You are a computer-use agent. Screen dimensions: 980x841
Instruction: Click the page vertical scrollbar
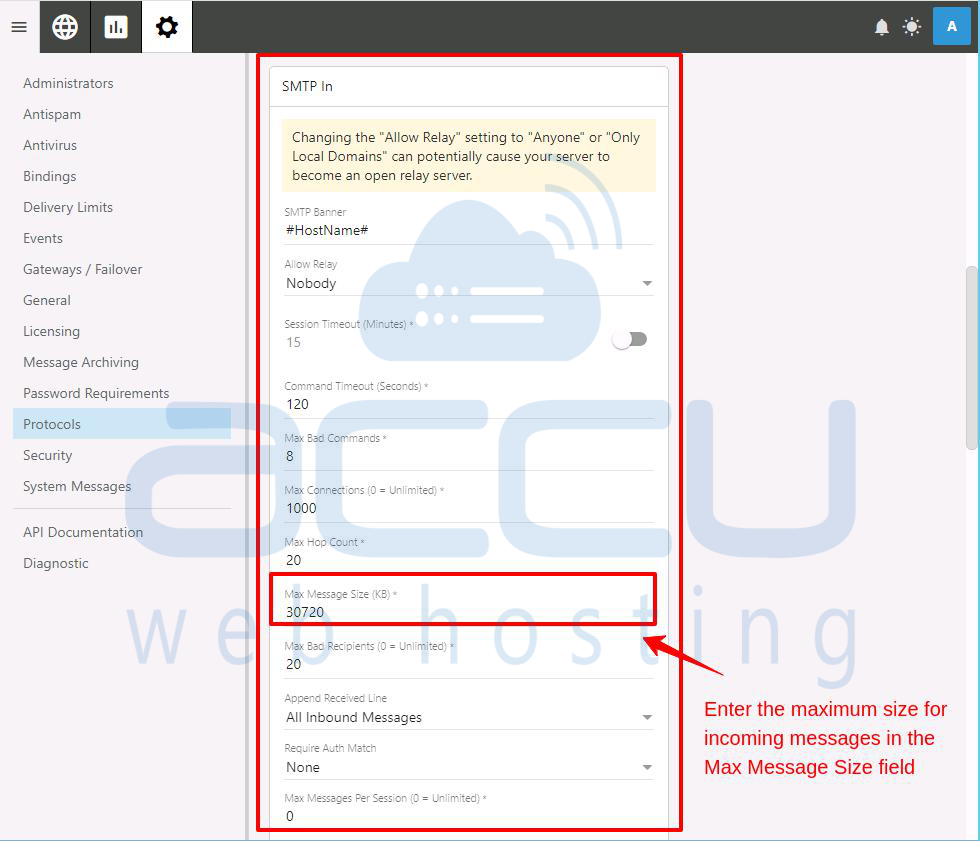[971, 357]
